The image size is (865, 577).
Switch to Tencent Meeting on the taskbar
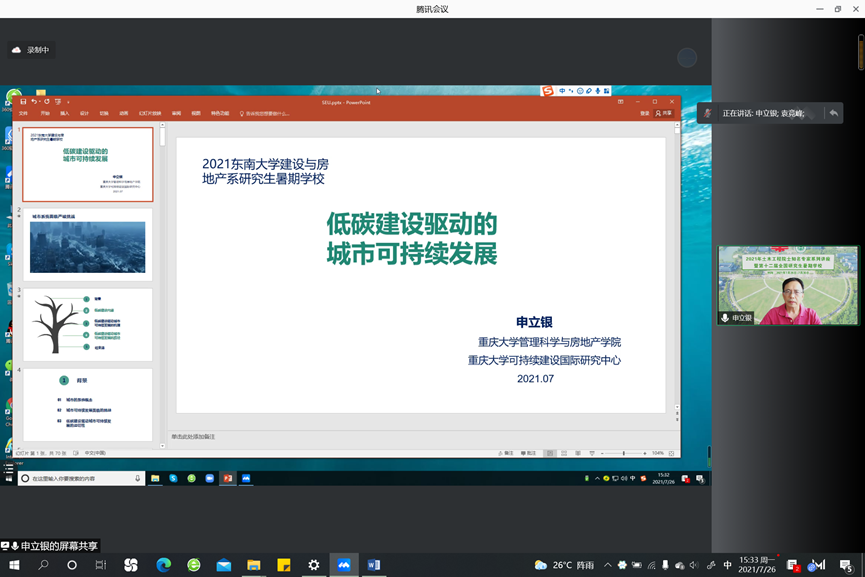343,565
